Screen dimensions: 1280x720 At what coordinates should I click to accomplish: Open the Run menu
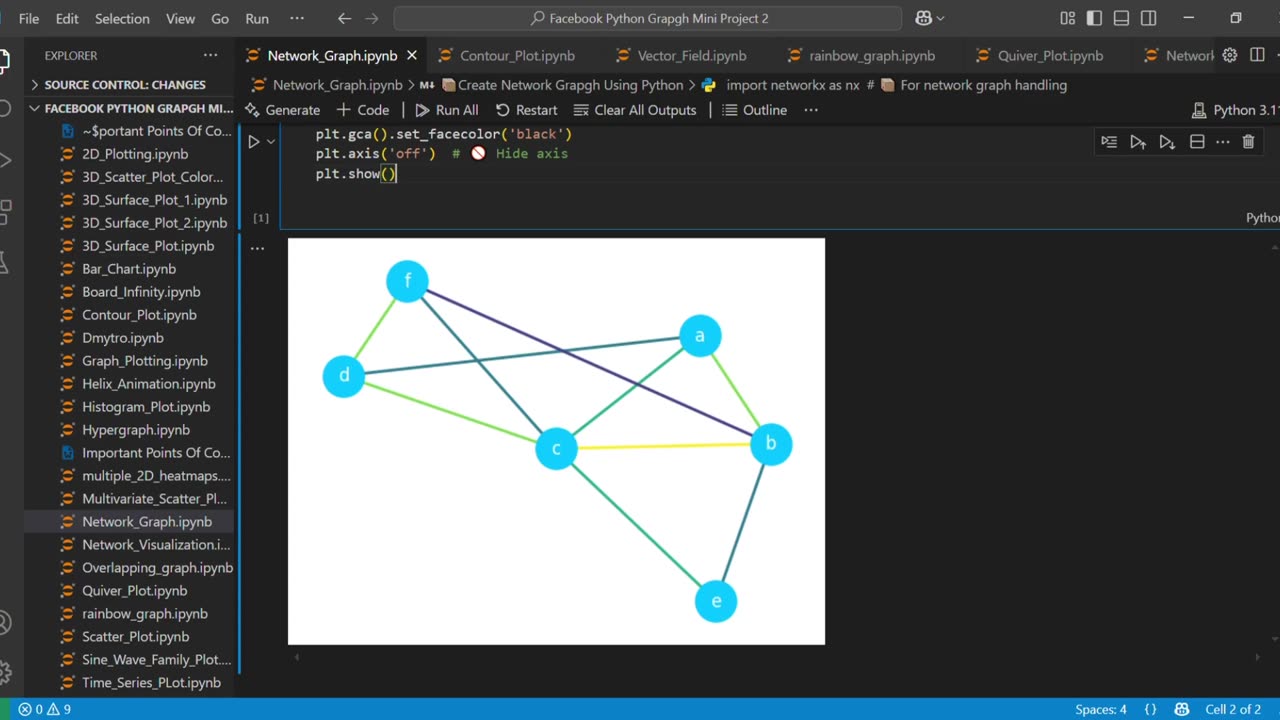(257, 18)
